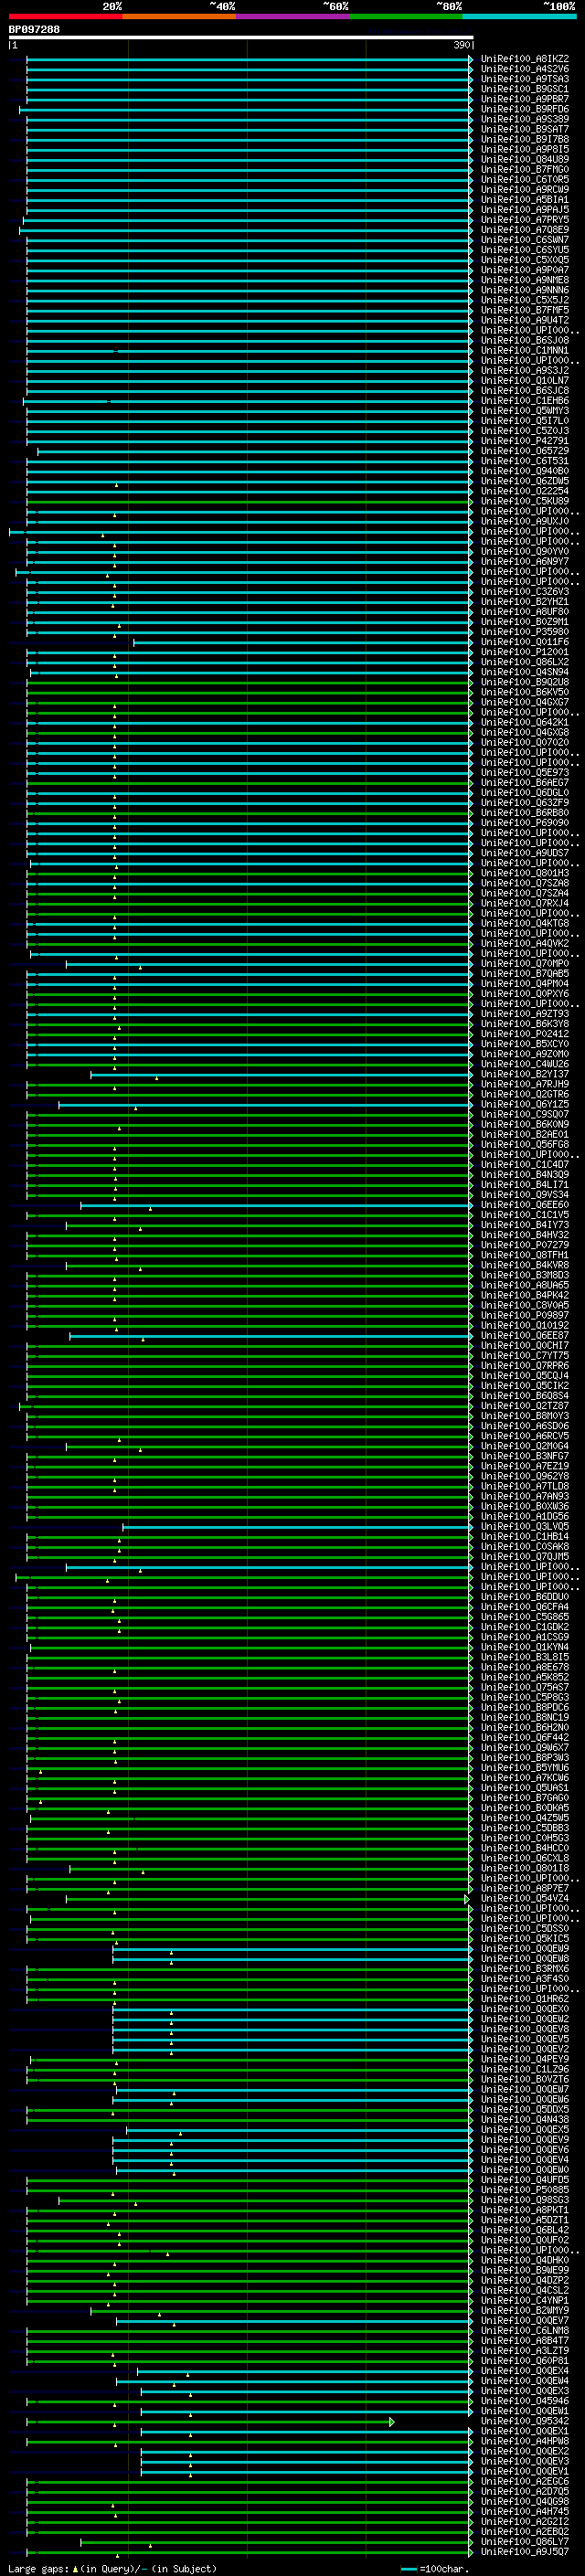Select the UniRef100_O22254 label
This screenshot has height=2576, width=585.
(x=525, y=491)
